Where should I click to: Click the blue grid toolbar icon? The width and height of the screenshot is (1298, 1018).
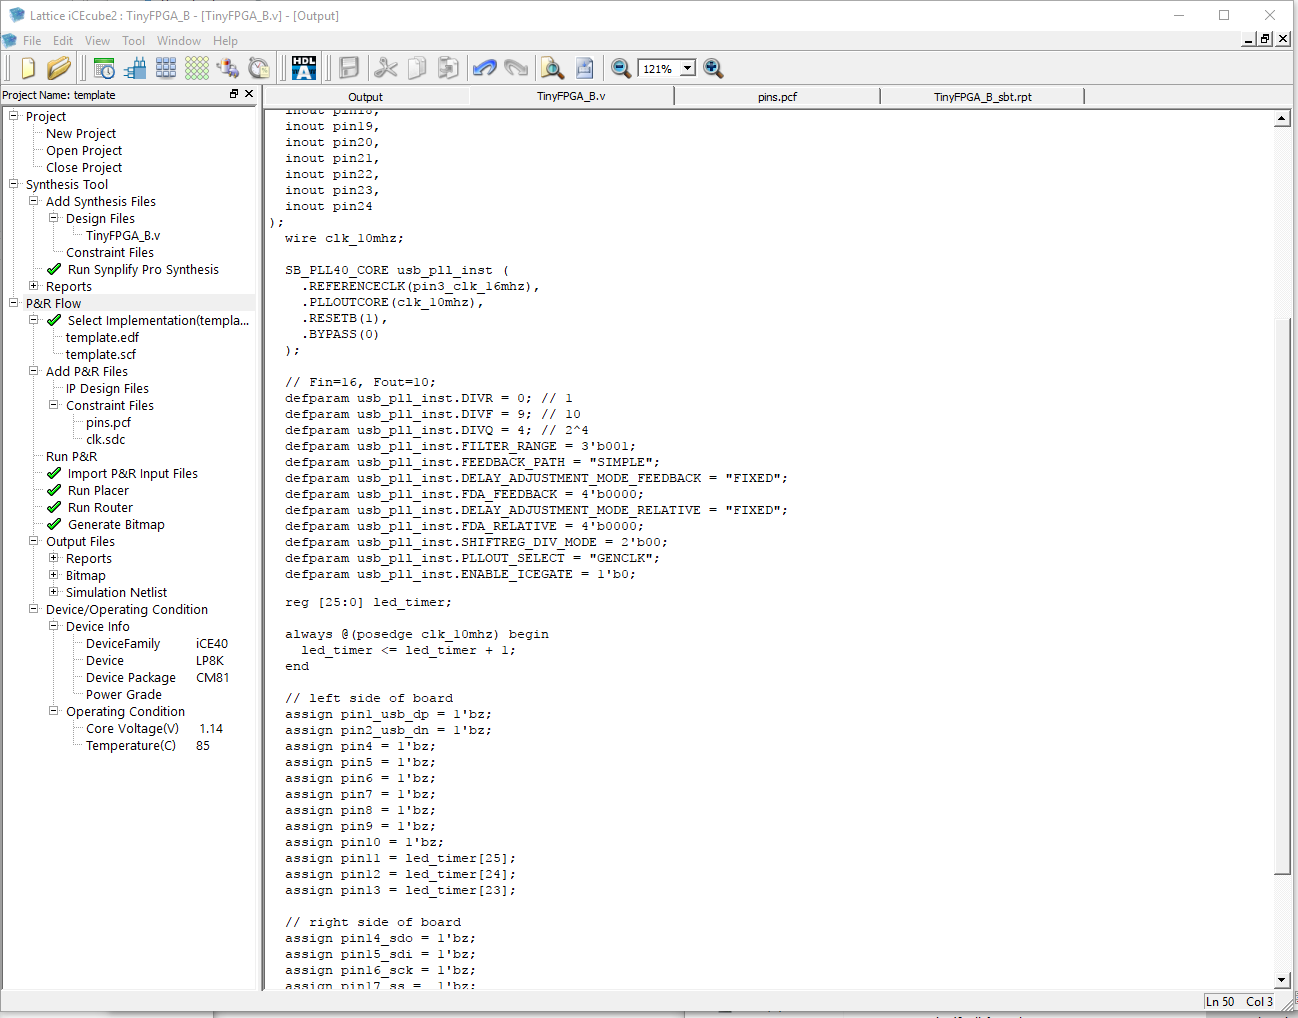pyautogui.click(x=166, y=68)
